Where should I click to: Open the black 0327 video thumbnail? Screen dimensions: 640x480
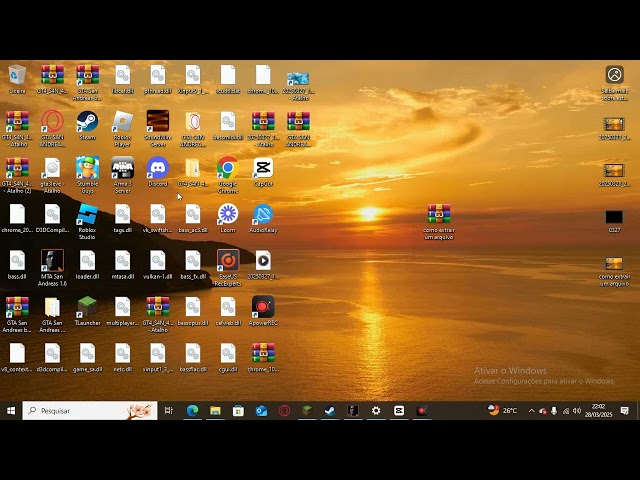614,221
